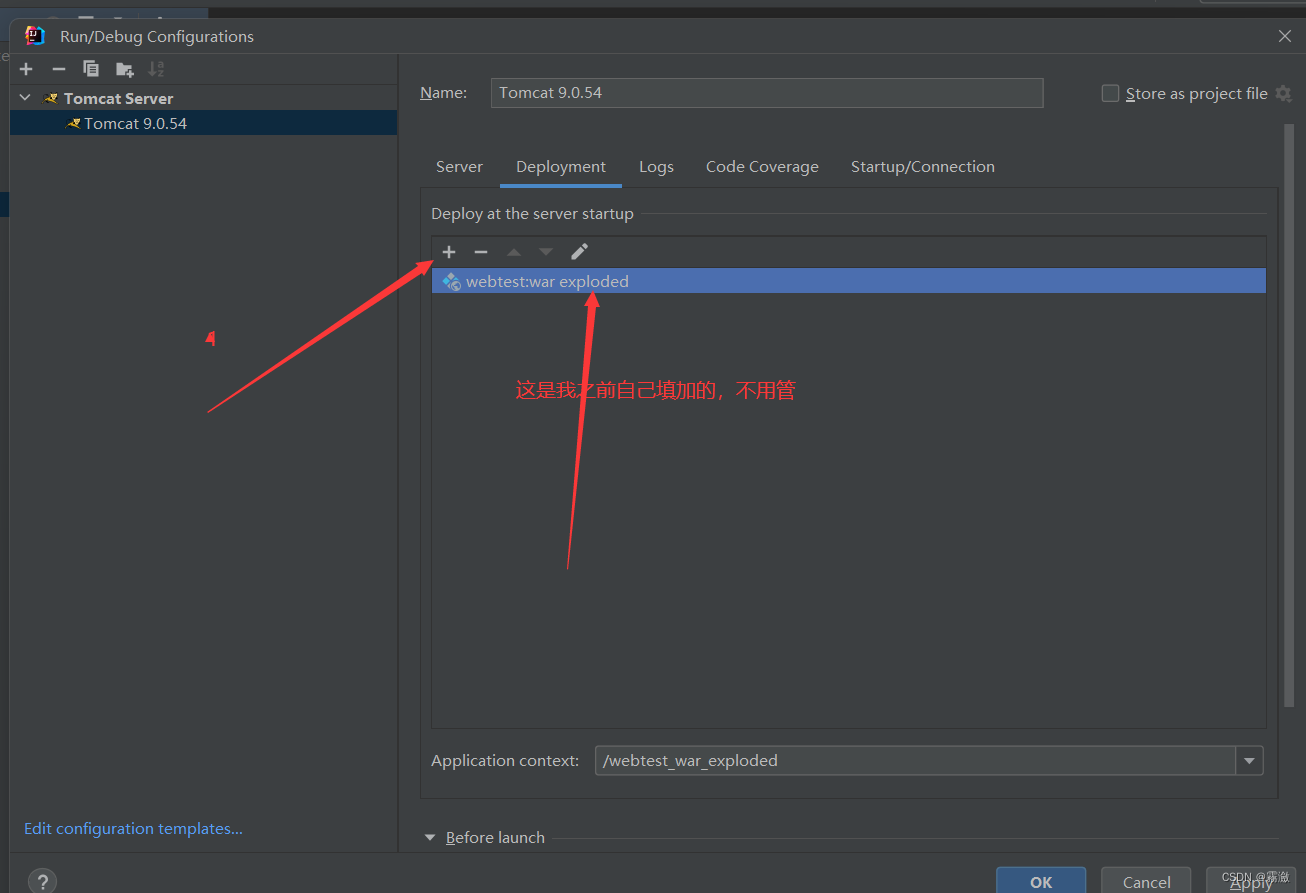Viewport: 1306px width, 893px height.
Task: Edit the deployment artifact with pencil
Action: pyautogui.click(x=579, y=252)
